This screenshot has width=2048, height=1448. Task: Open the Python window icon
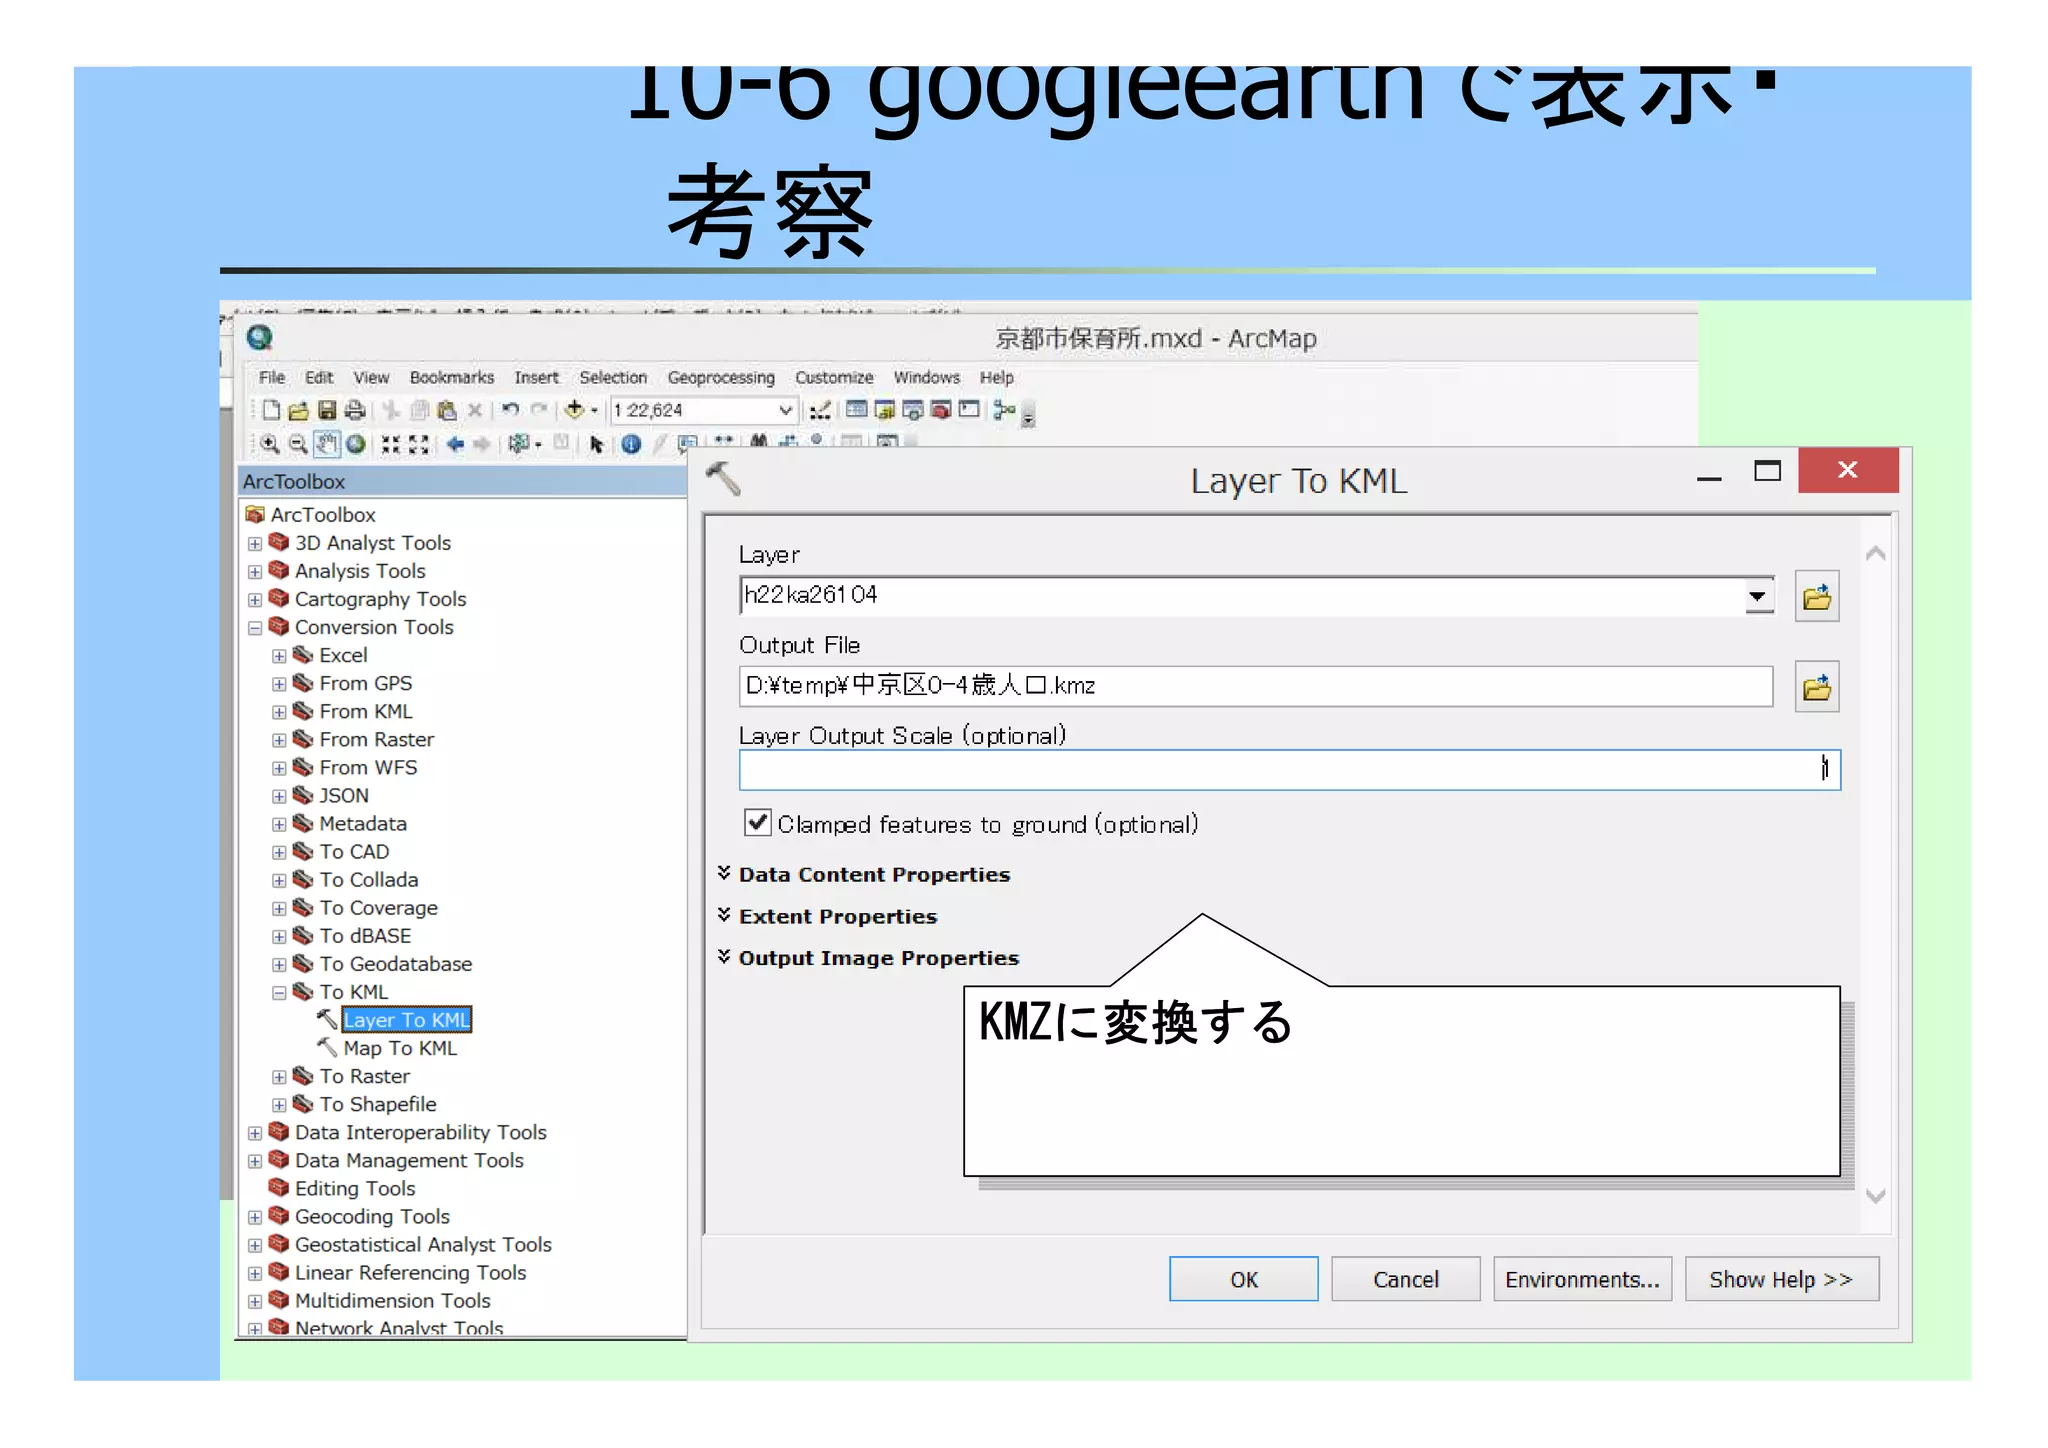968,409
